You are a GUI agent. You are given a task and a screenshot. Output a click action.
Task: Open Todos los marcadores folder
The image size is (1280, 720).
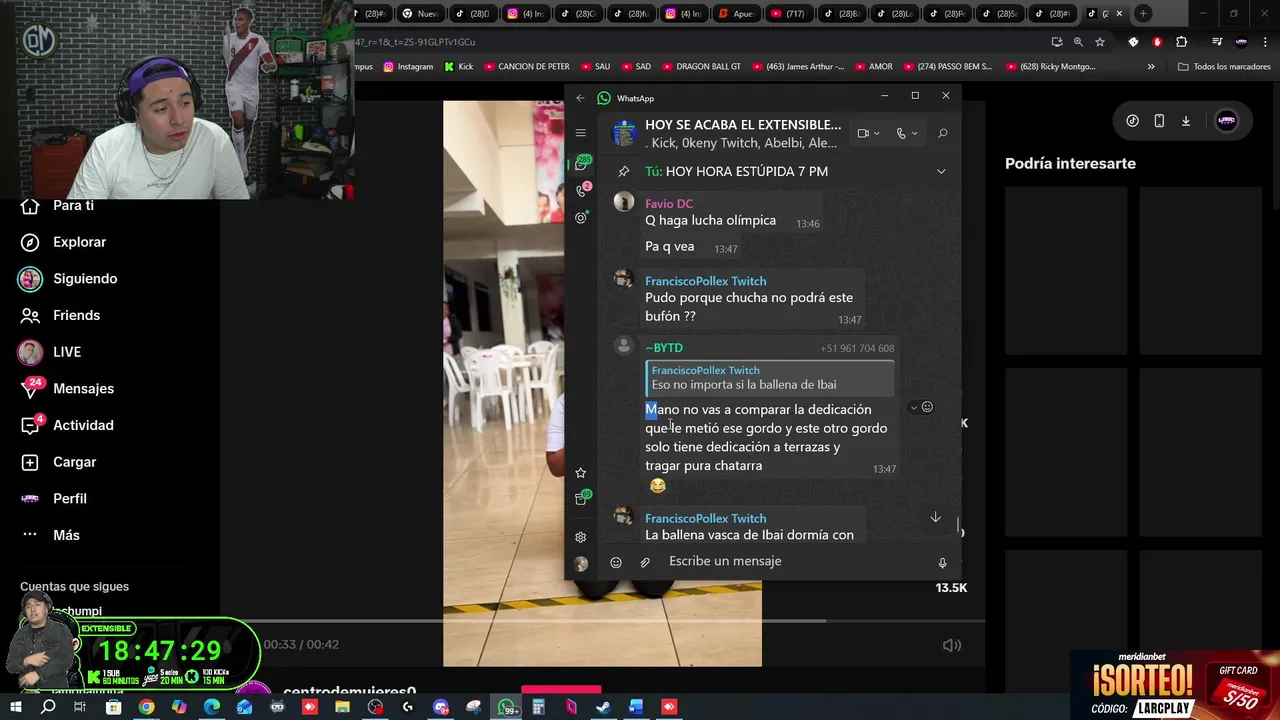1224,67
